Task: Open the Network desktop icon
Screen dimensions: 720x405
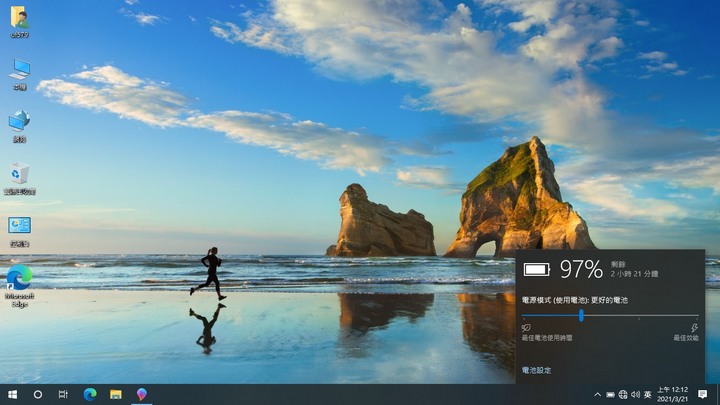Action: (19, 126)
